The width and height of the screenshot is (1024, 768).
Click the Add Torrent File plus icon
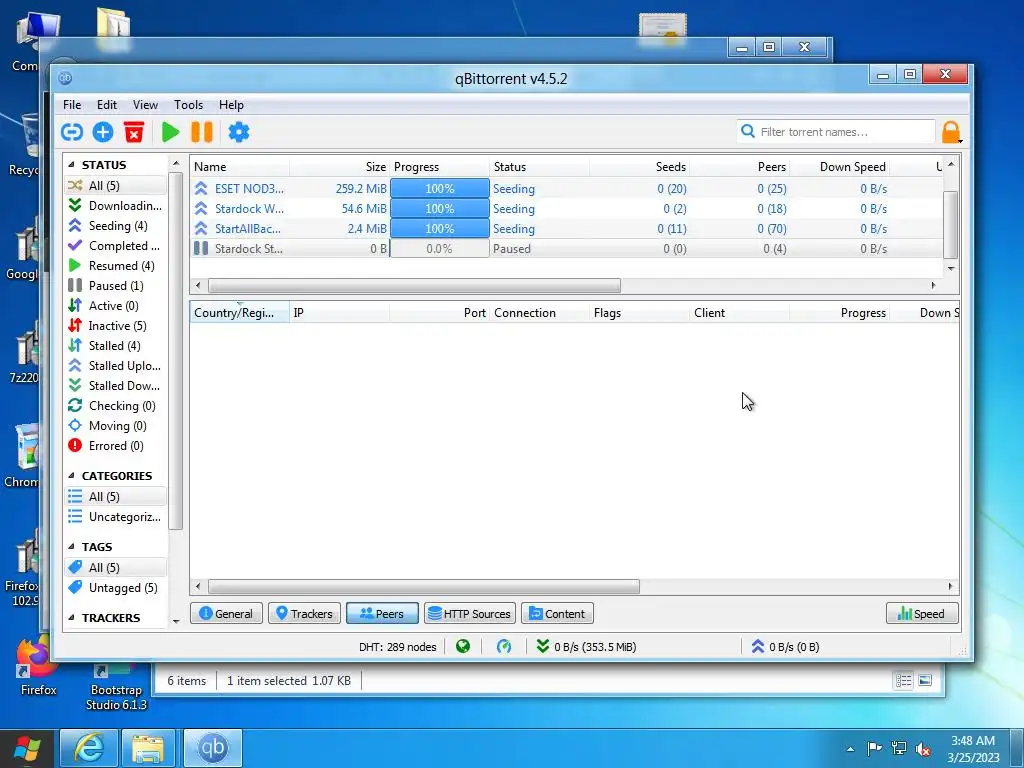(x=103, y=132)
